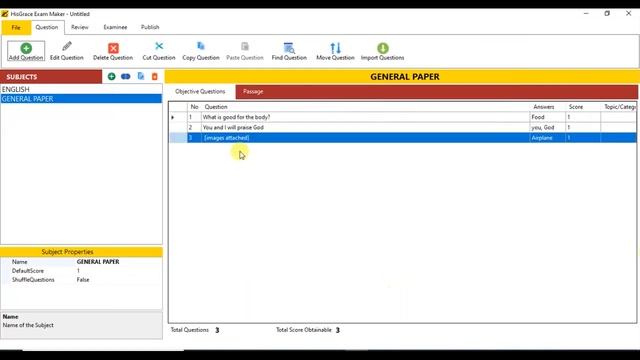Click the number cell of question 1
Viewport: 640px width, 360px height.
(x=194, y=117)
